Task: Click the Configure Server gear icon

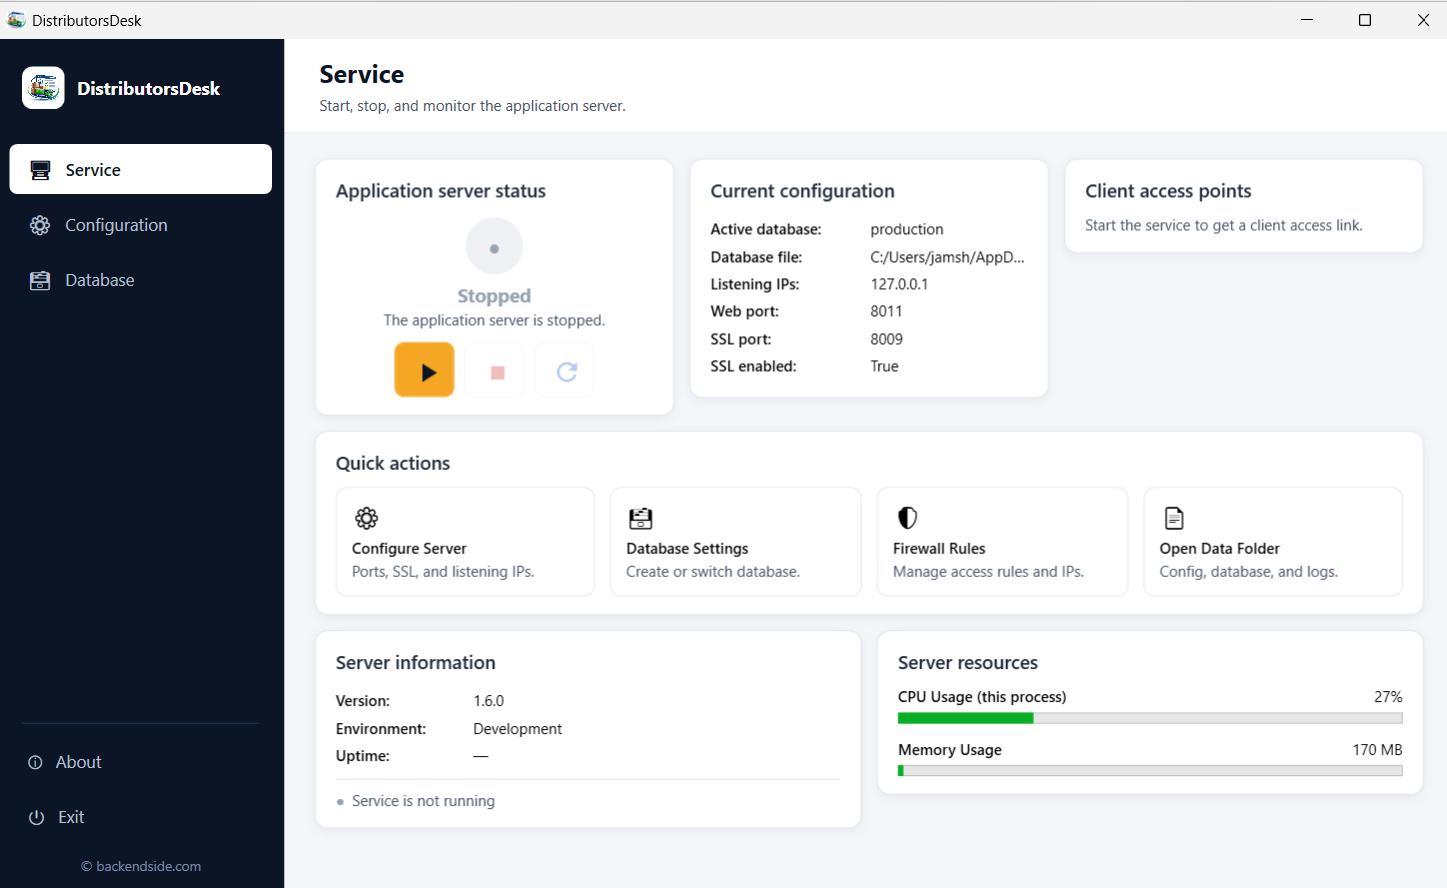Action: pos(367,518)
